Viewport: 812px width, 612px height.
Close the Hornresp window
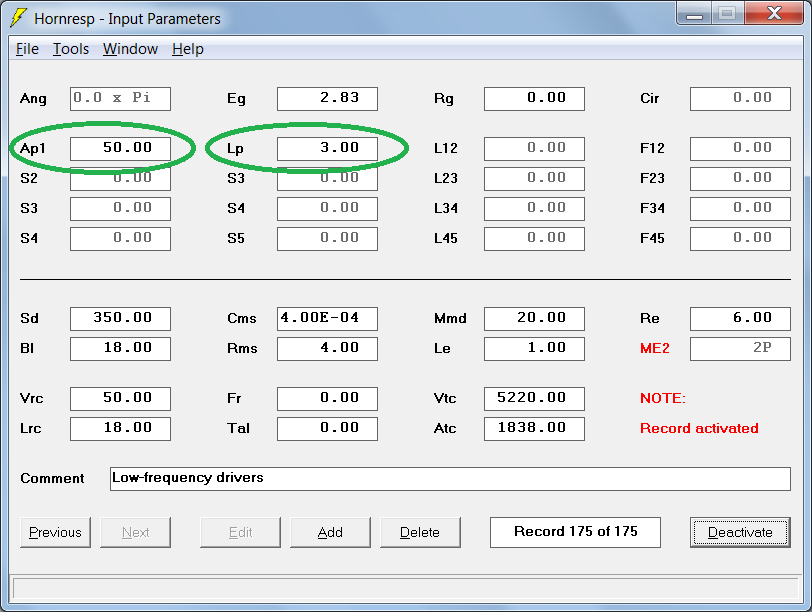click(x=774, y=14)
